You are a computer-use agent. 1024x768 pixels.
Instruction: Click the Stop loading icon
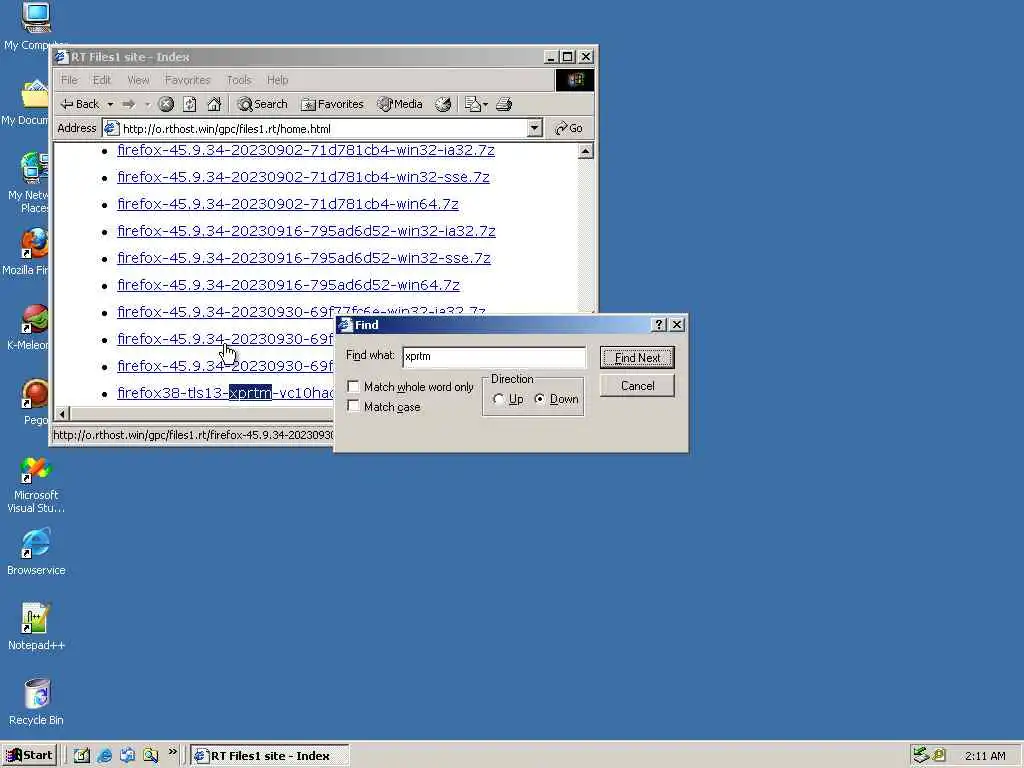pos(166,104)
